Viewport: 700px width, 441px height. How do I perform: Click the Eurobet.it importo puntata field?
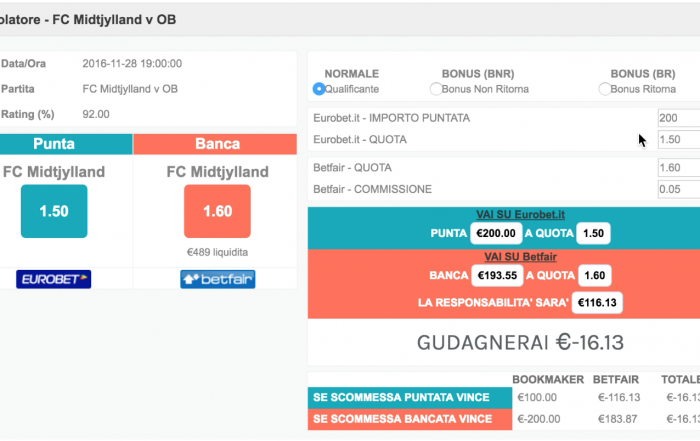click(x=679, y=118)
